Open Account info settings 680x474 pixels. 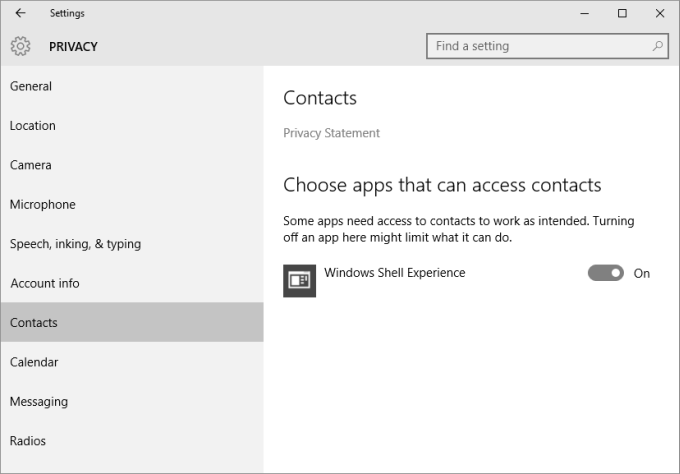(45, 283)
